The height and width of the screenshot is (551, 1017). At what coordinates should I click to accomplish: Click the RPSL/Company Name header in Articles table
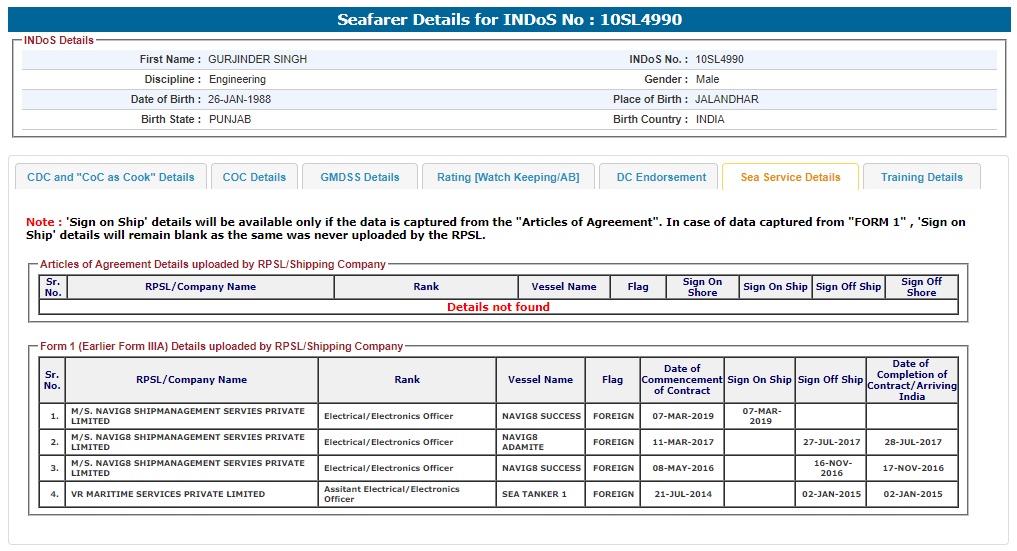tap(200, 287)
